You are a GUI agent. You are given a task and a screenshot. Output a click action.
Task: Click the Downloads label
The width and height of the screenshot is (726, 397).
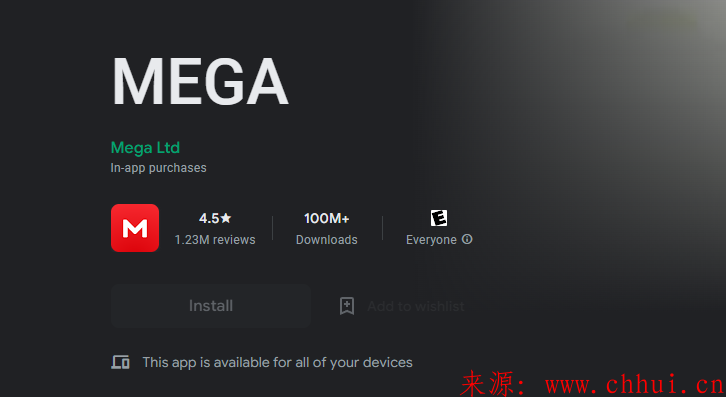(326, 240)
